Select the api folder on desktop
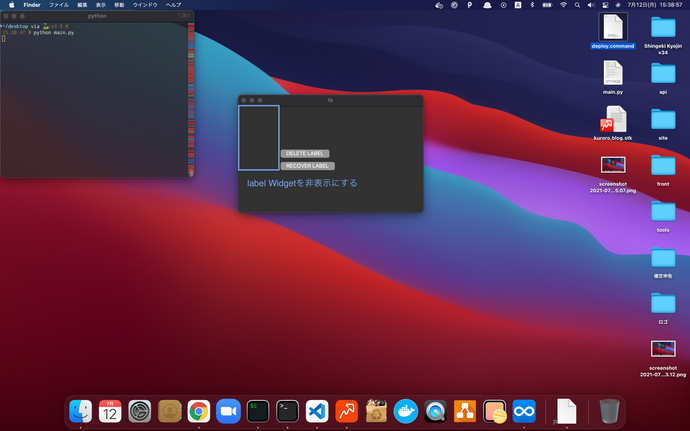This screenshot has width=690, height=431. 663,77
